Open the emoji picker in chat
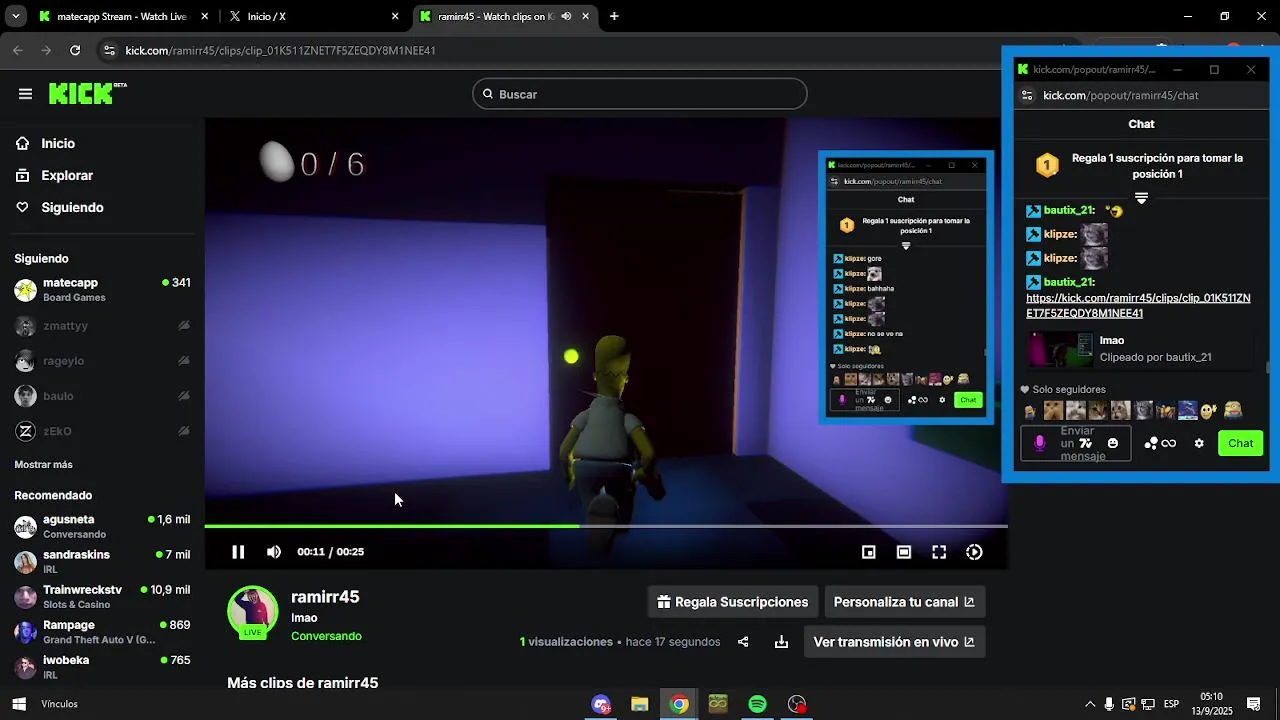This screenshot has width=1280, height=720. [1113, 443]
